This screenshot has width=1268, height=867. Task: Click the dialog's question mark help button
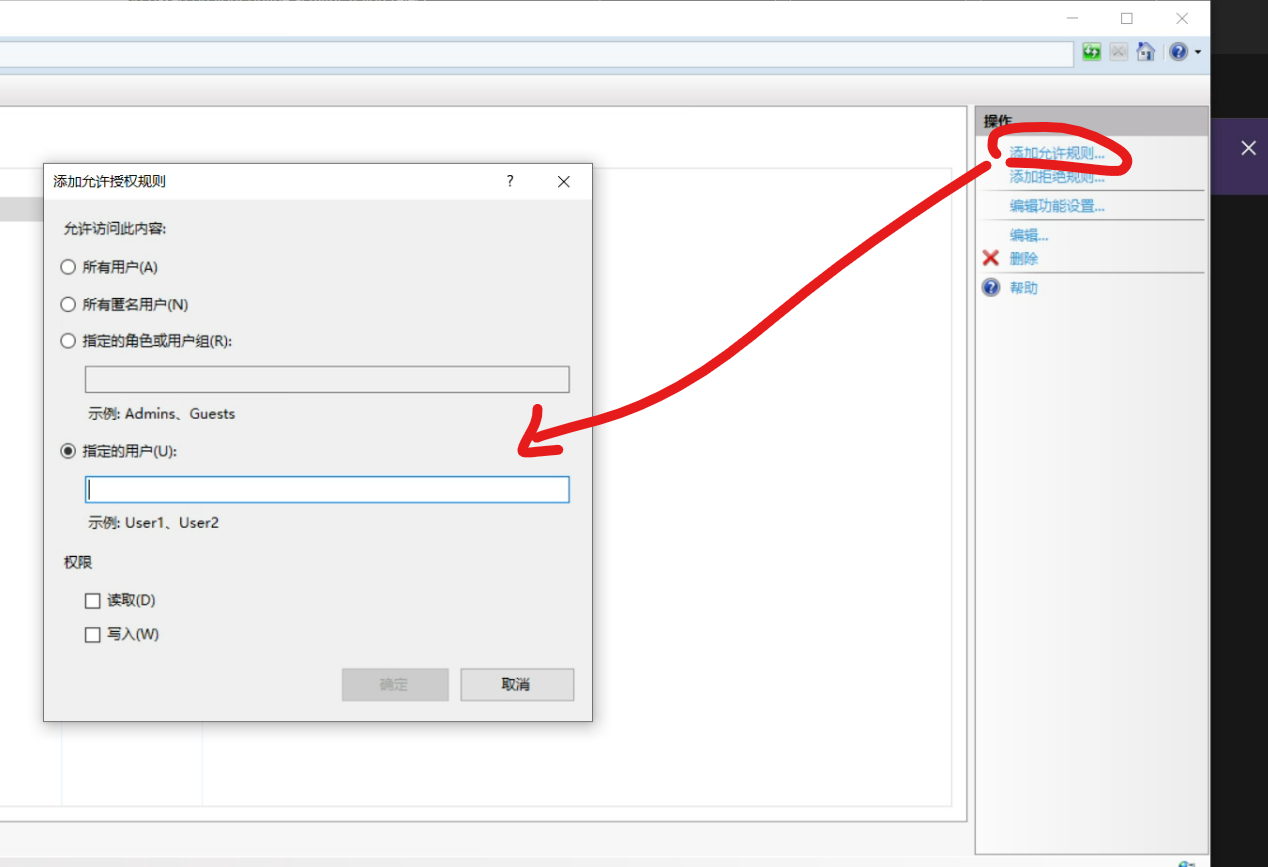pos(510,181)
